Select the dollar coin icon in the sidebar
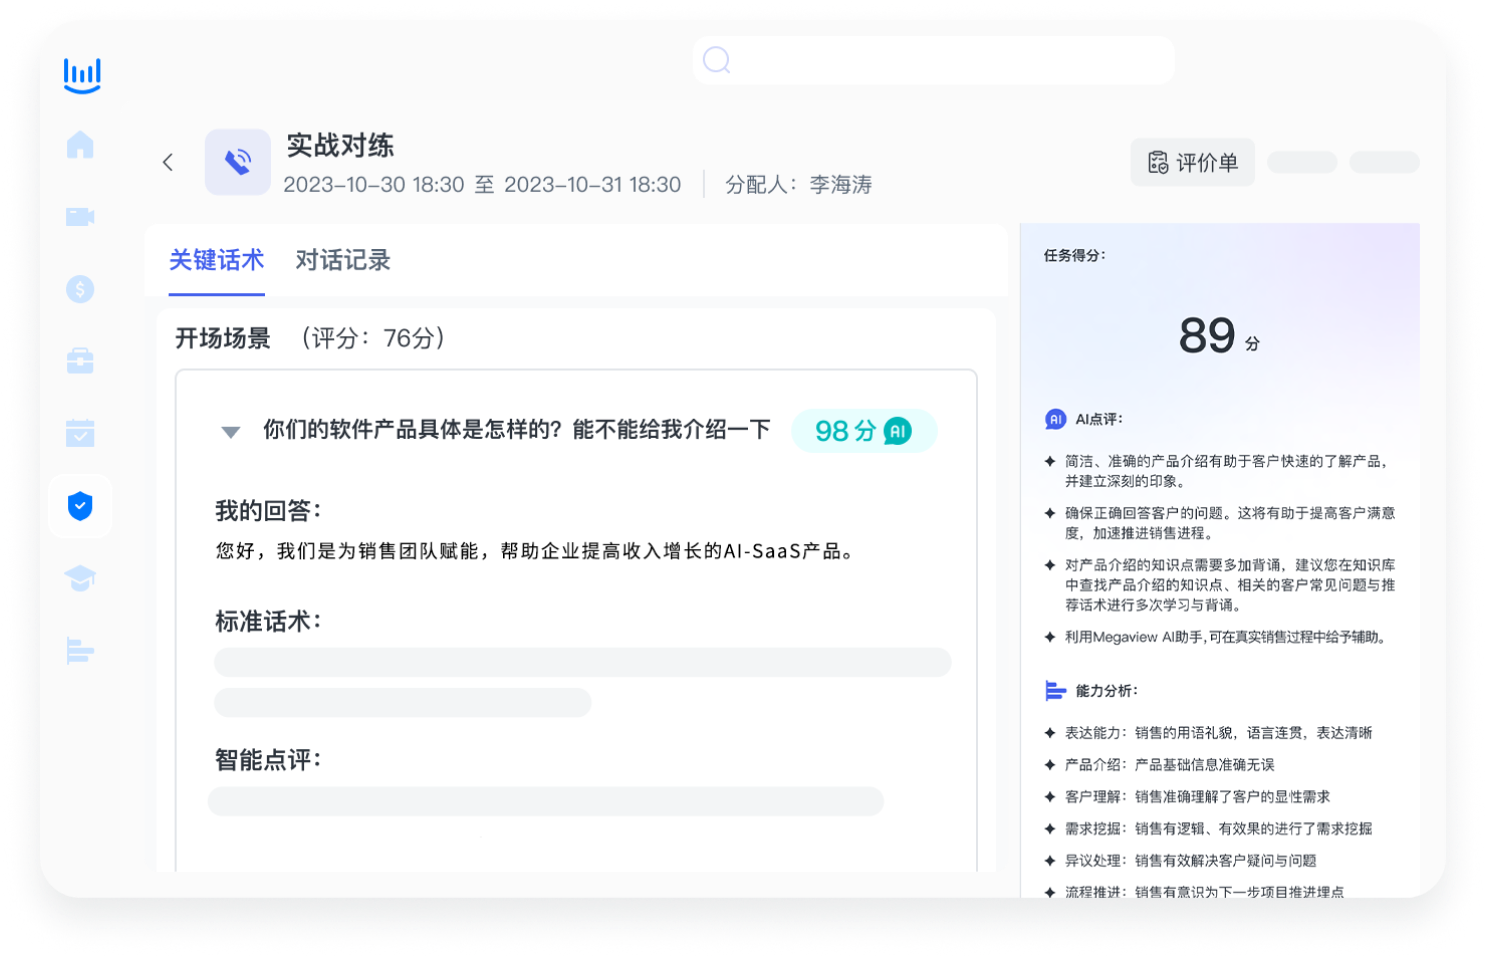This screenshot has width=1486, height=958. 80,289
